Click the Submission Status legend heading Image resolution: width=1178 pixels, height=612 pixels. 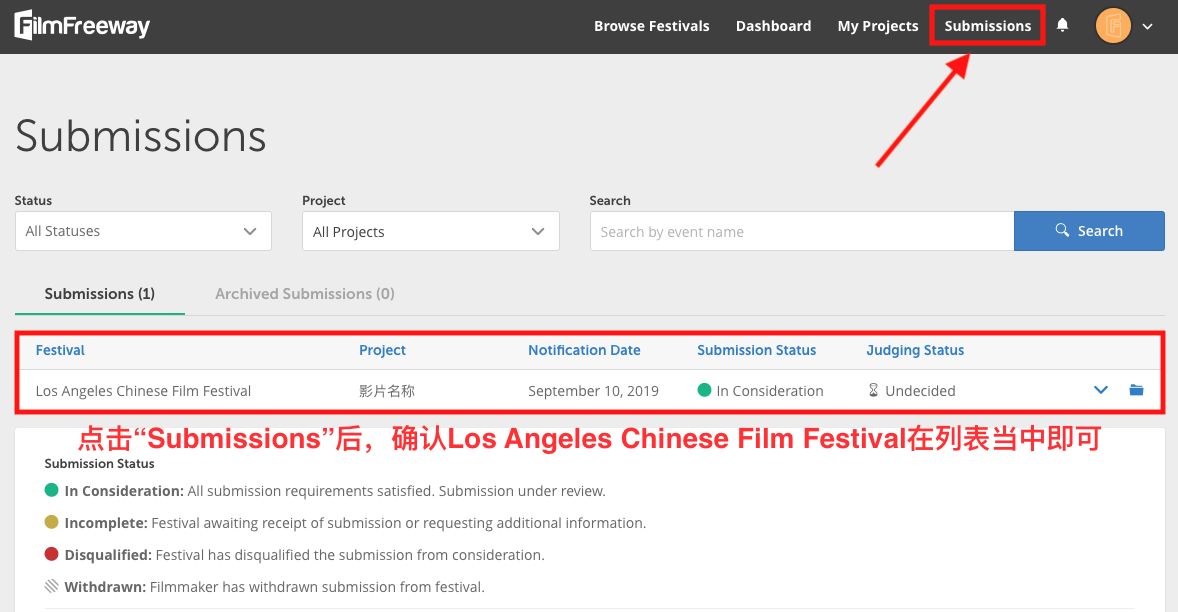99,464
